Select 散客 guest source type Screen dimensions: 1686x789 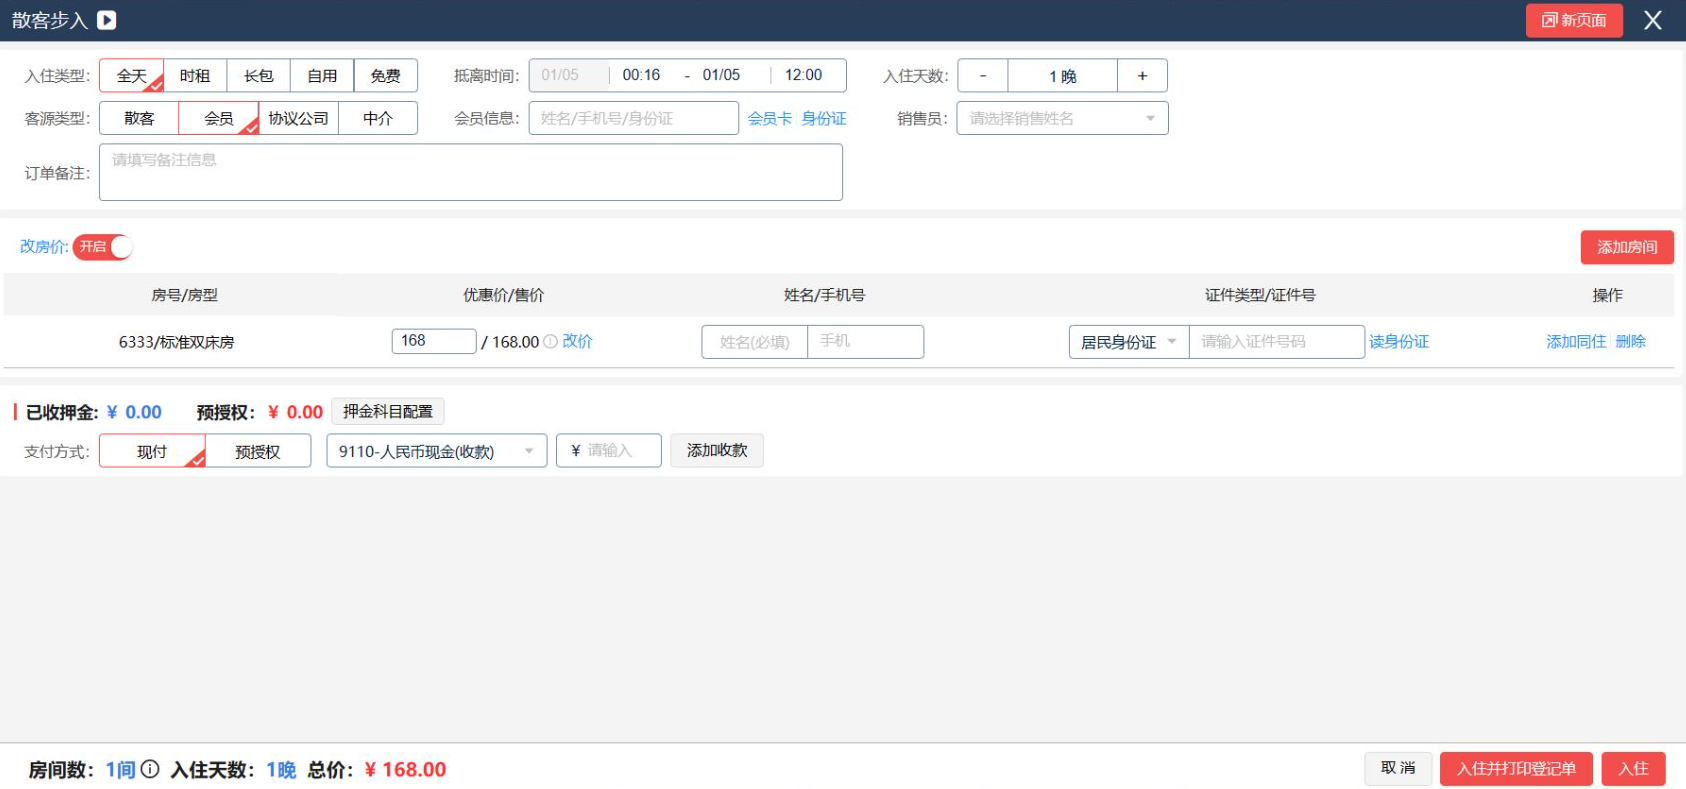(x=139, y=118)
